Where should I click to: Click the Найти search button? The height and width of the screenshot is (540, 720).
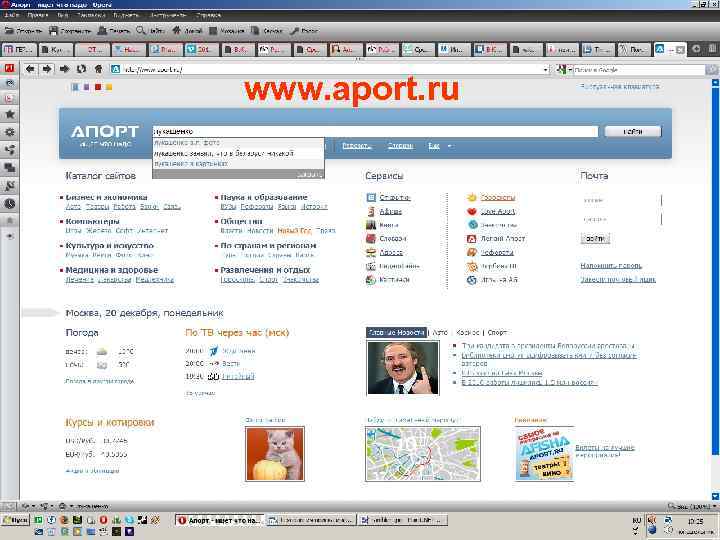[633, 132]
